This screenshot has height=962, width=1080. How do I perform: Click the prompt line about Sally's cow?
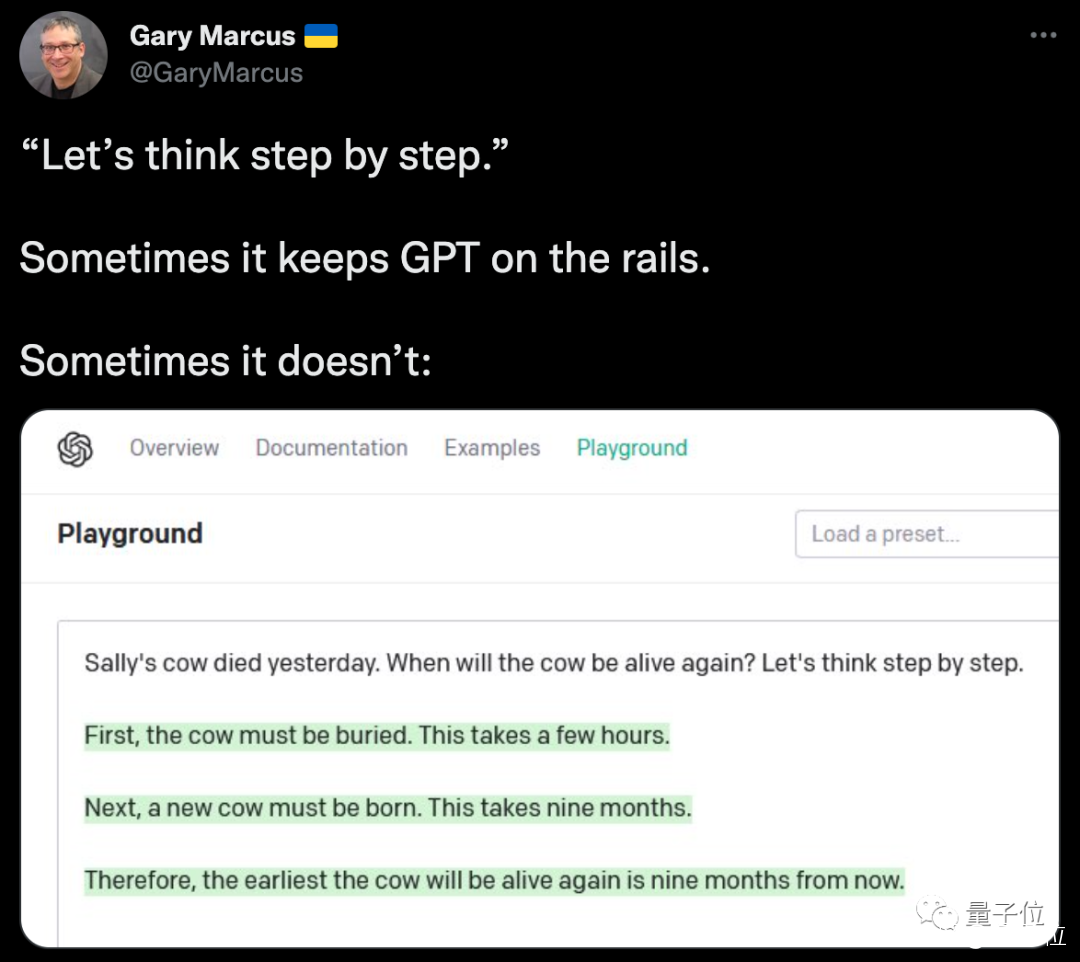click(553, 663)
